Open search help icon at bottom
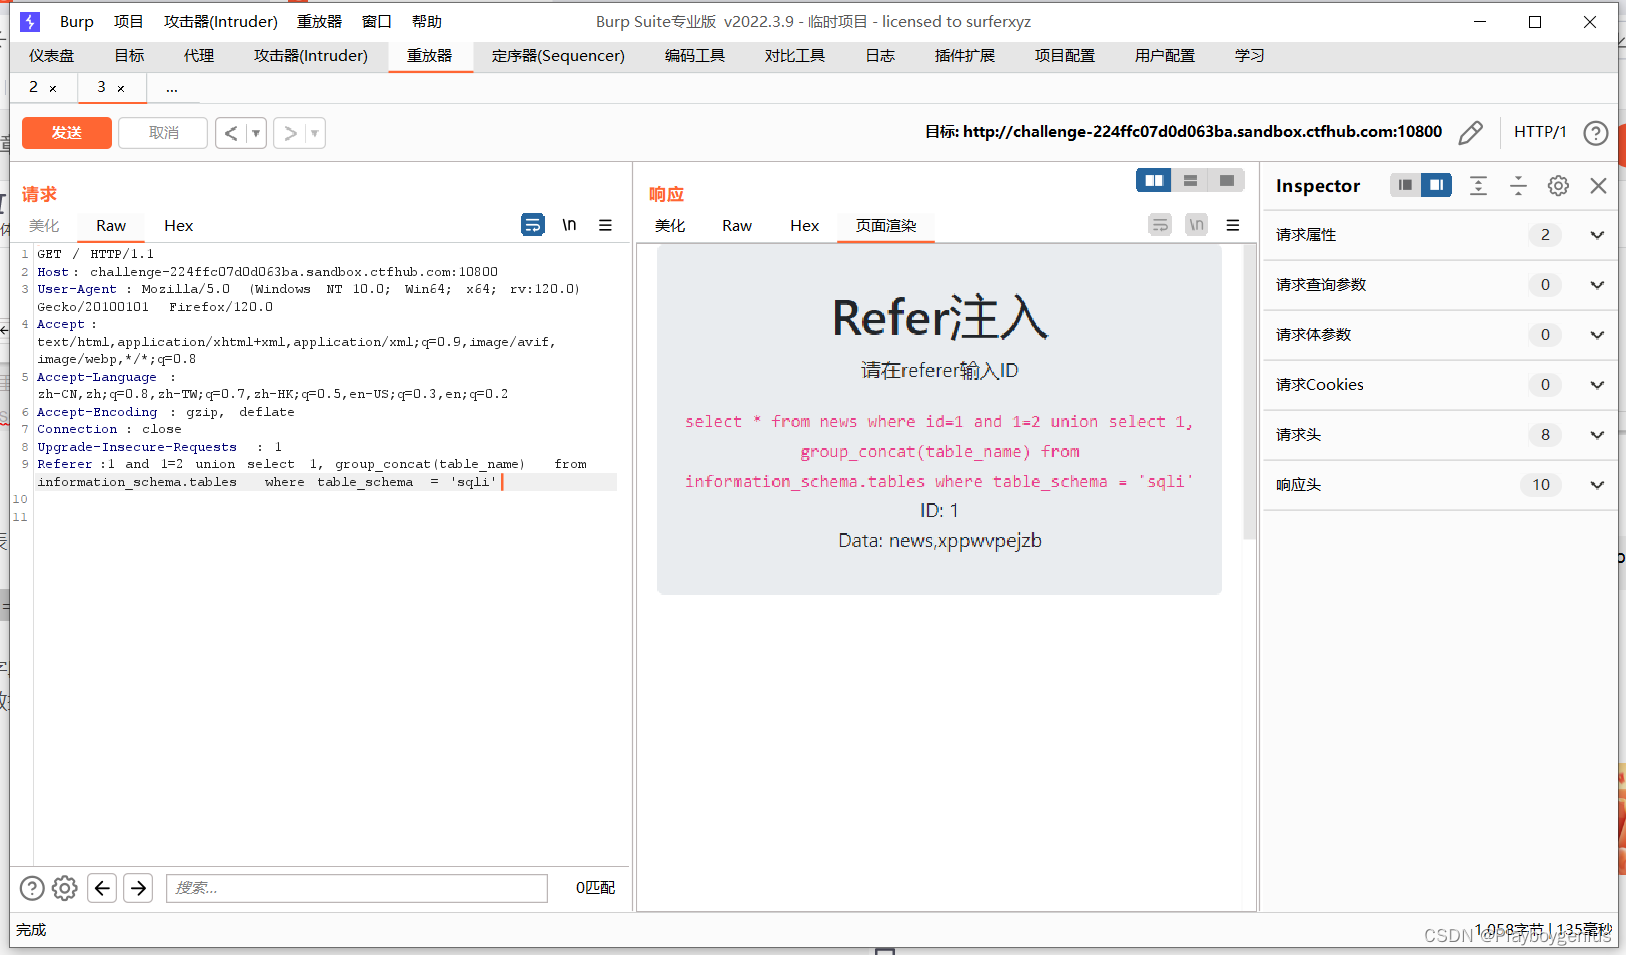Viewport: 1626px width, 955px height. [32, 888]
